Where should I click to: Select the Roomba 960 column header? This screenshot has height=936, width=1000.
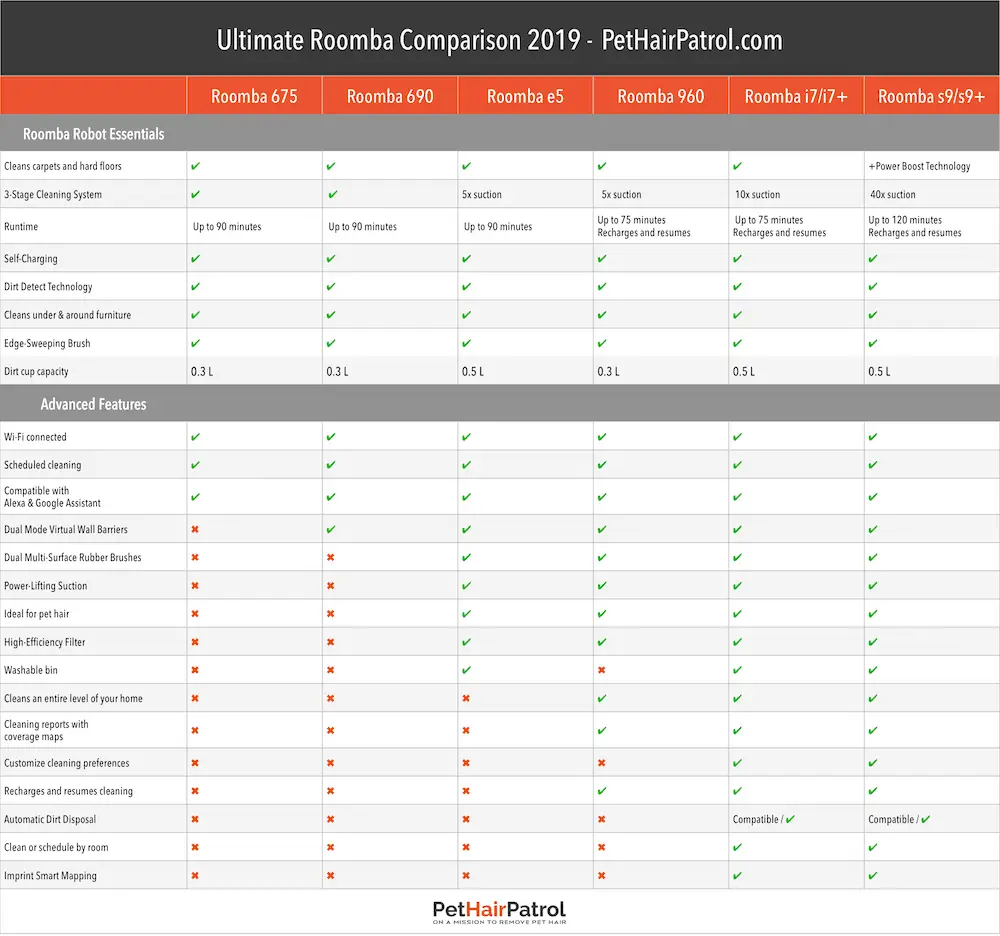coord(661,96)
